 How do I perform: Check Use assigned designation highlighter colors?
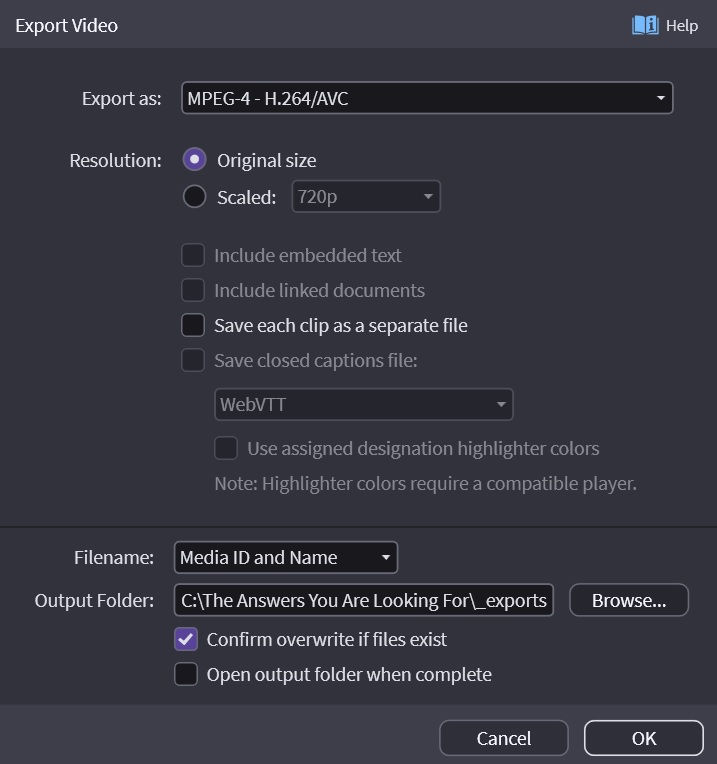227,448
